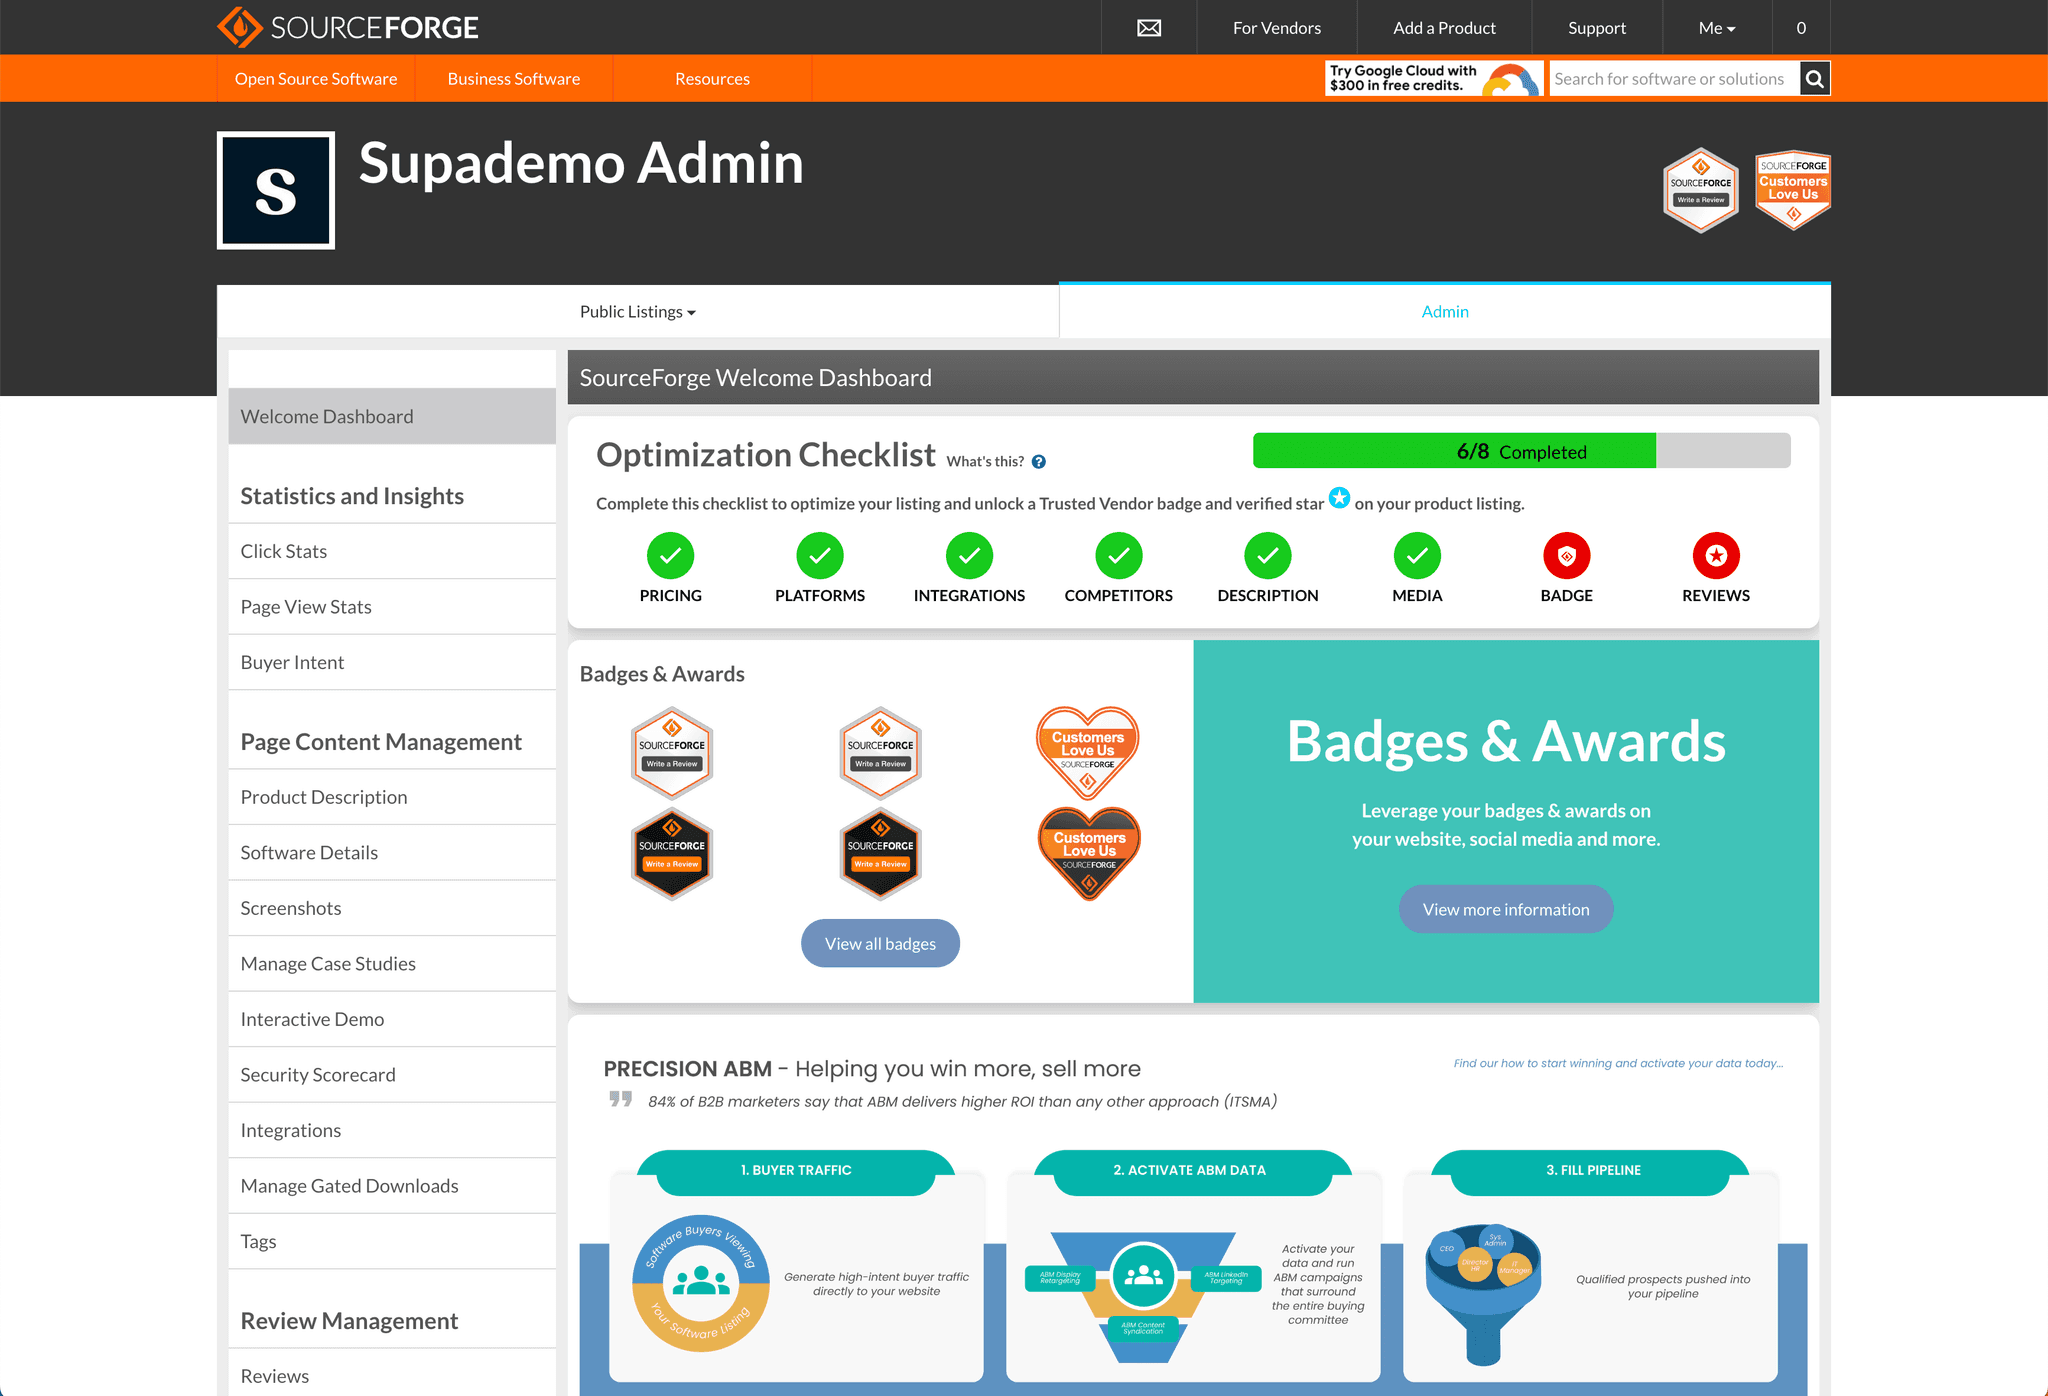Open Tags in sidebar
Image resolution: width=2048 pixels, height=1396 pixels.
(392, 1241)
